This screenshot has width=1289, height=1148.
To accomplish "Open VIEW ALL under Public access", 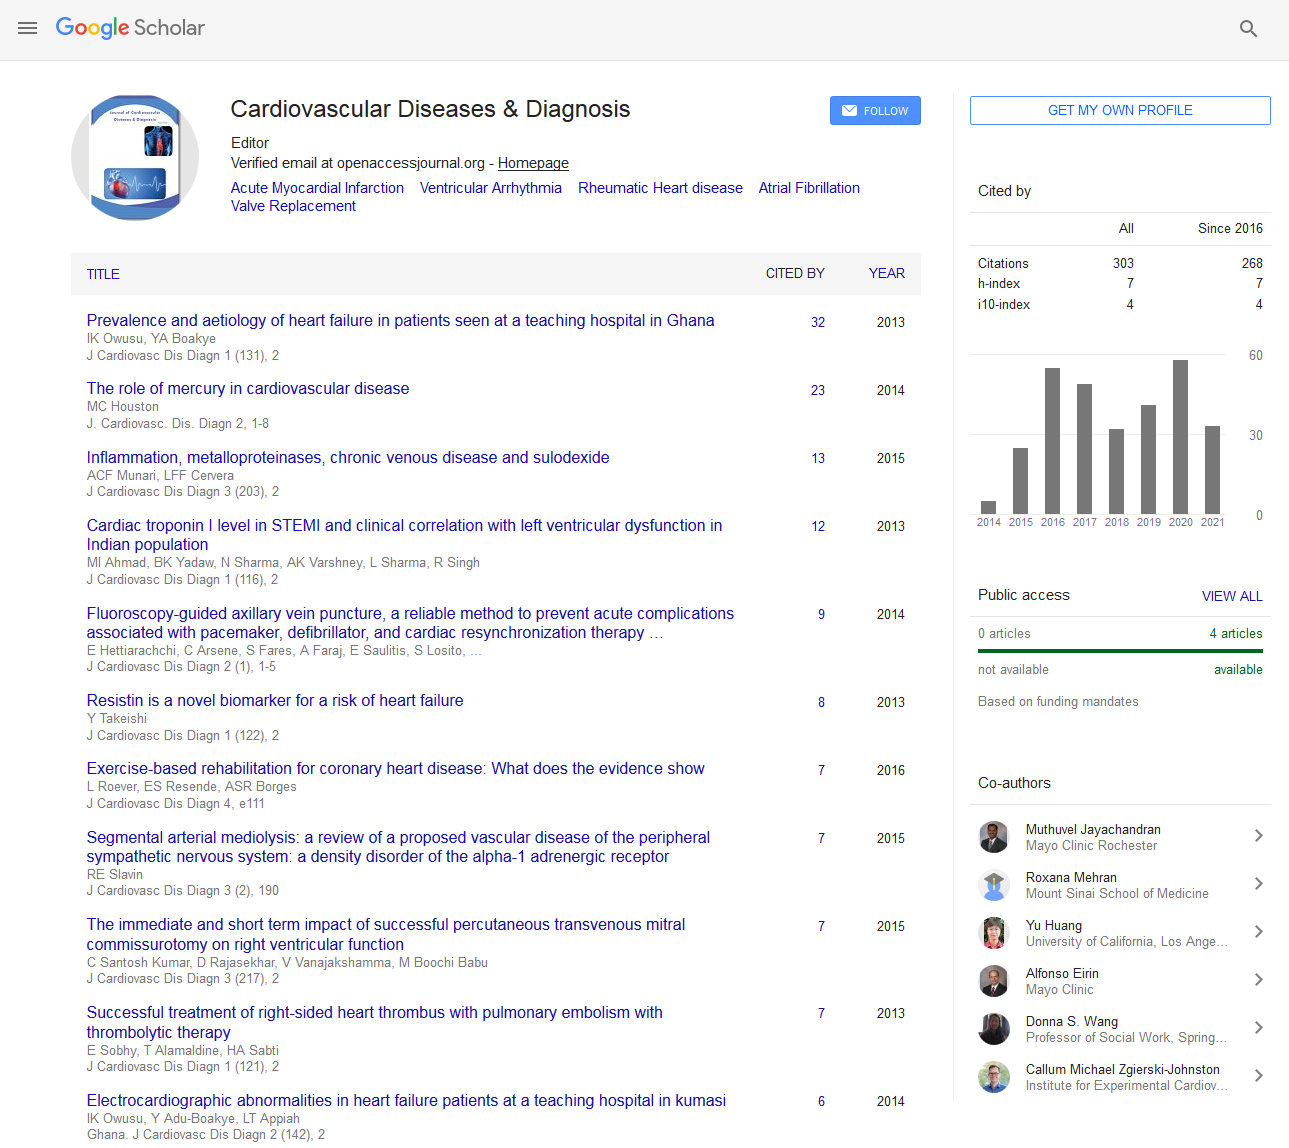I will point(1232,596).
